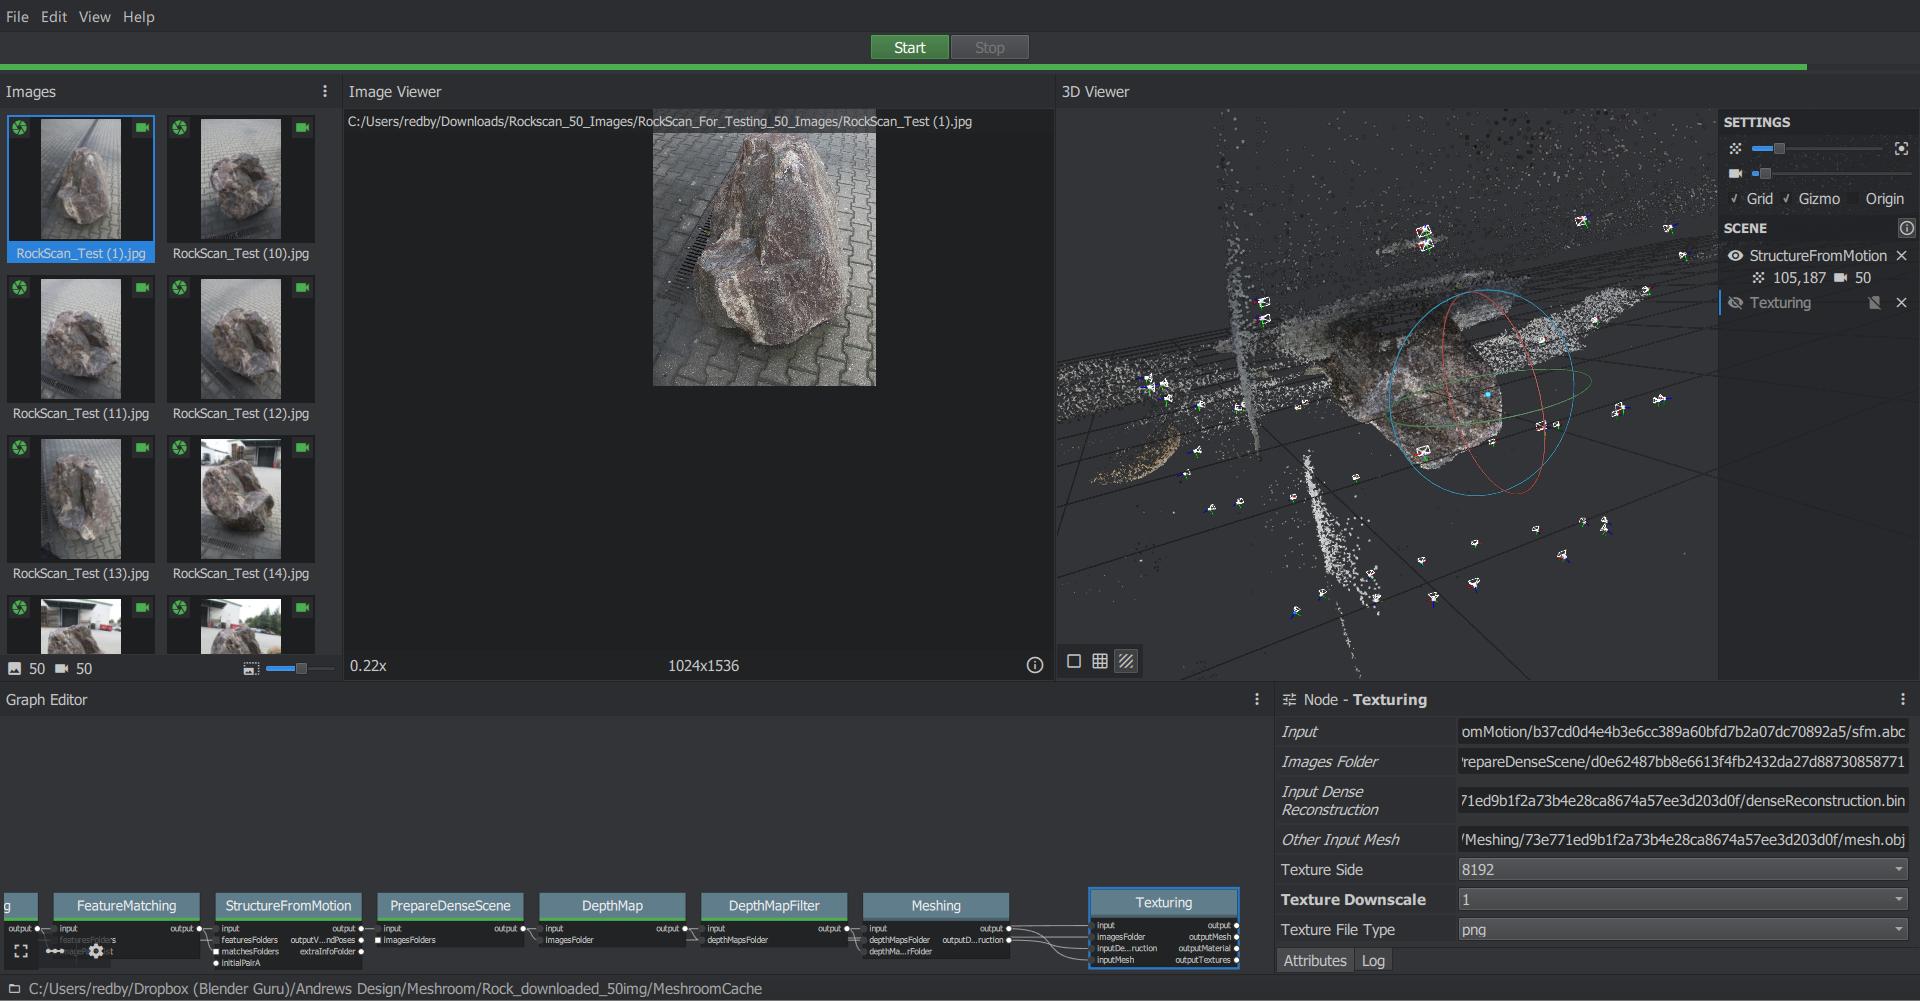Screen dimensions: 1920x1001
Task: Select the RockScan_Test (12).jpg thumbnail
Action: (241, 349)
